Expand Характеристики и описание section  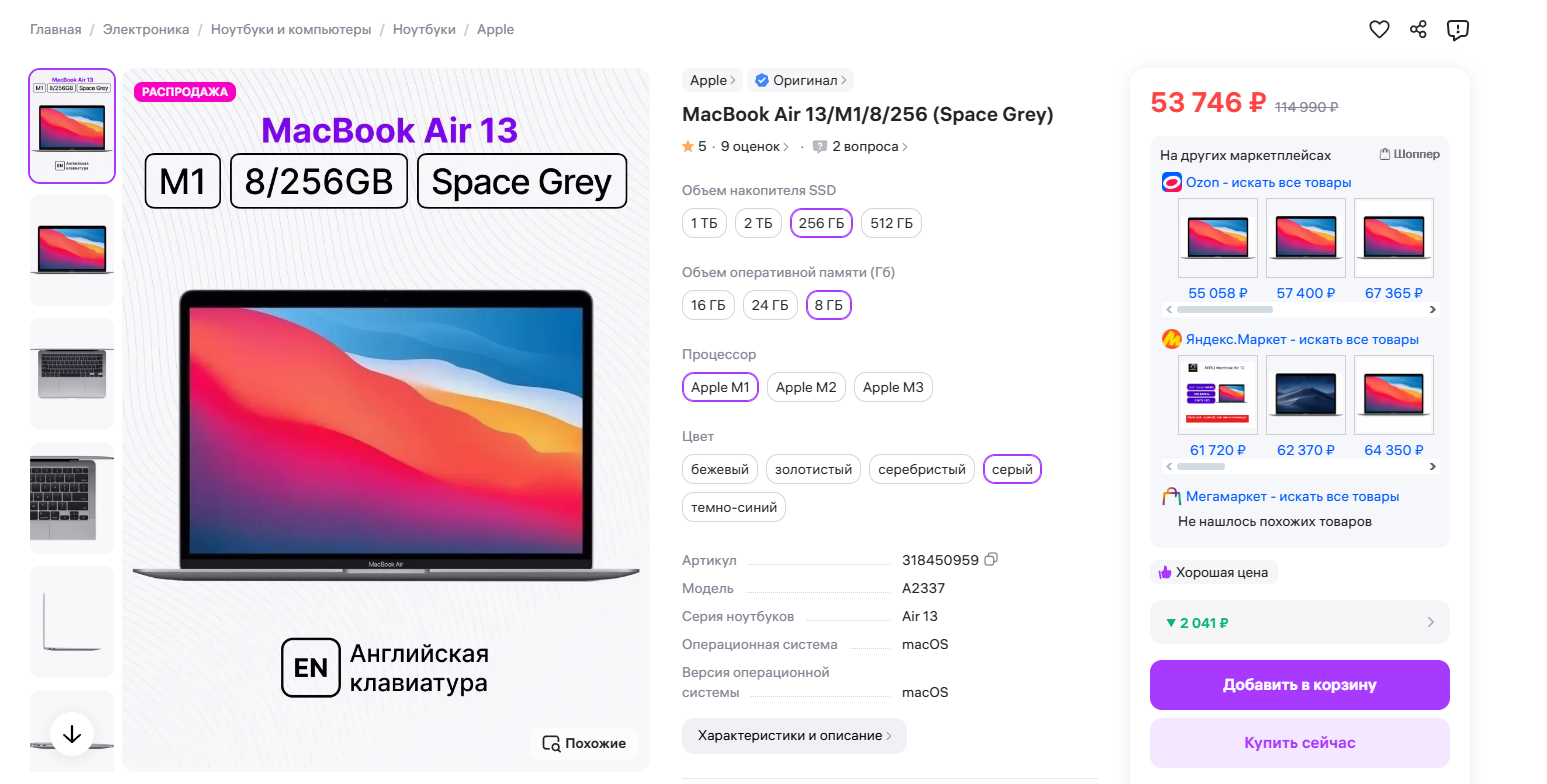pyautogui.click(x=794, y=736)
